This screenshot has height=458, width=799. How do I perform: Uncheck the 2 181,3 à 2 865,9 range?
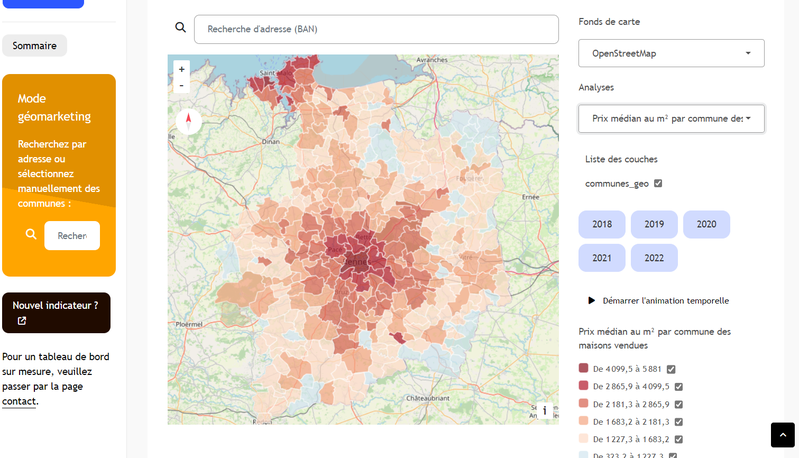tap(678, 404)
